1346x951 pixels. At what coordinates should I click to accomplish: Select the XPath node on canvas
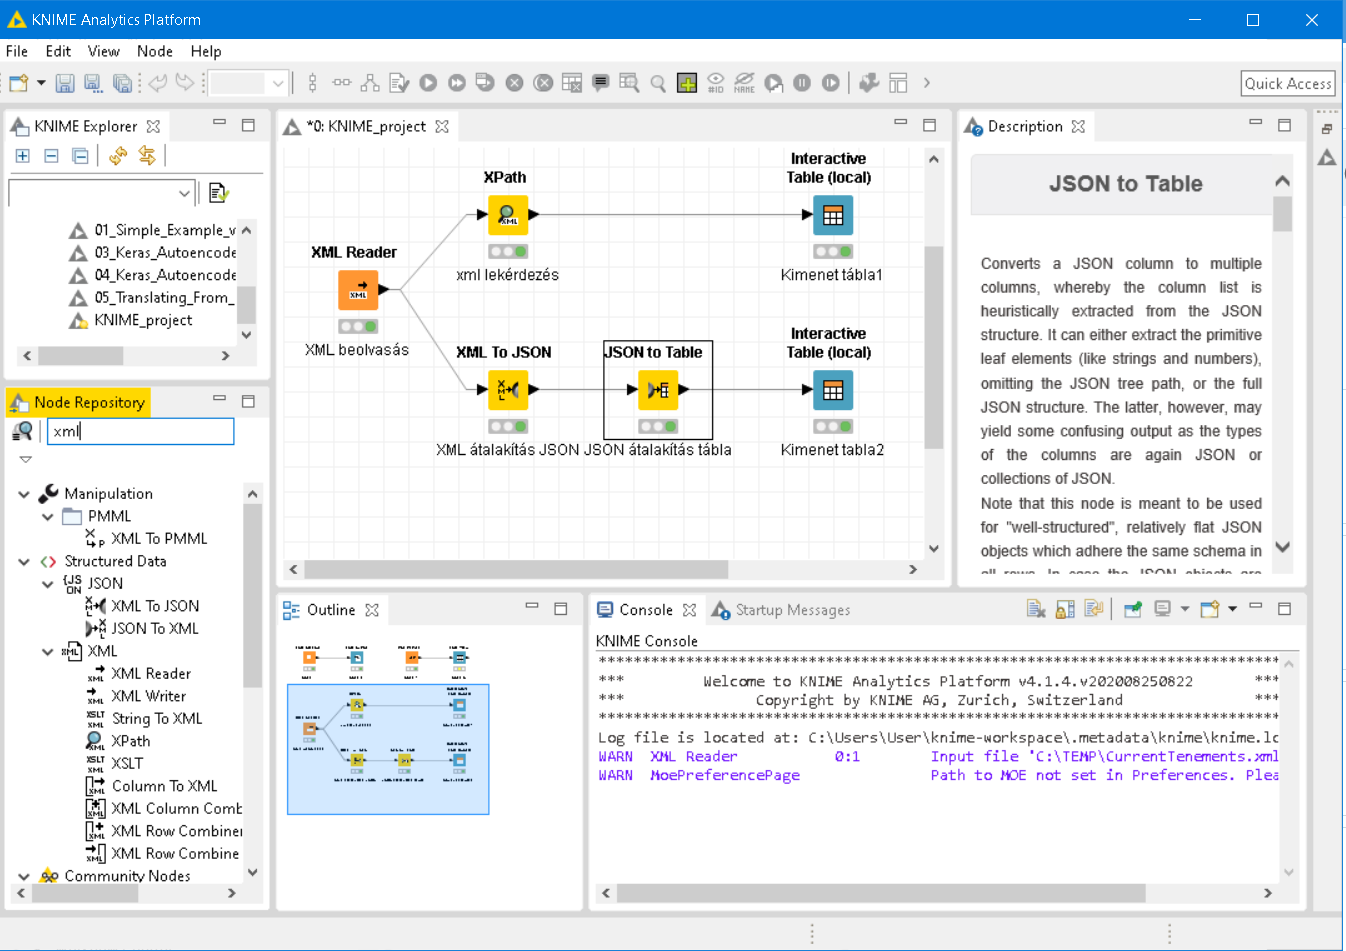[508, 215]
